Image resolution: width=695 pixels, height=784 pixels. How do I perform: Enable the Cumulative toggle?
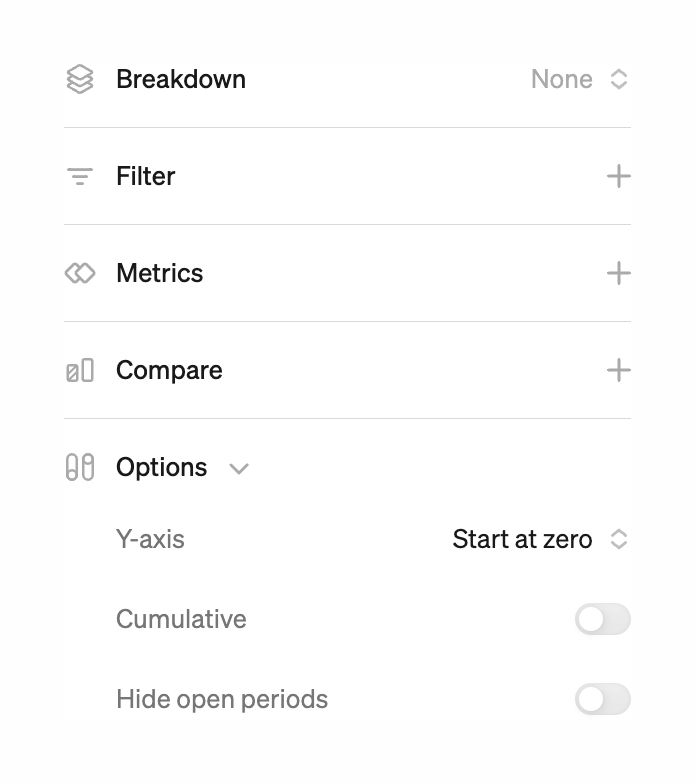[602, 619]
